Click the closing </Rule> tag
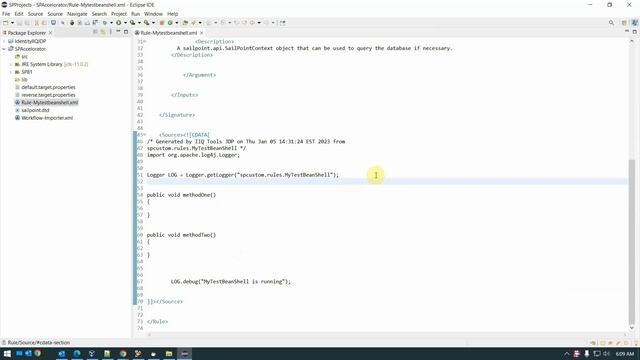 tap(157, 322)
